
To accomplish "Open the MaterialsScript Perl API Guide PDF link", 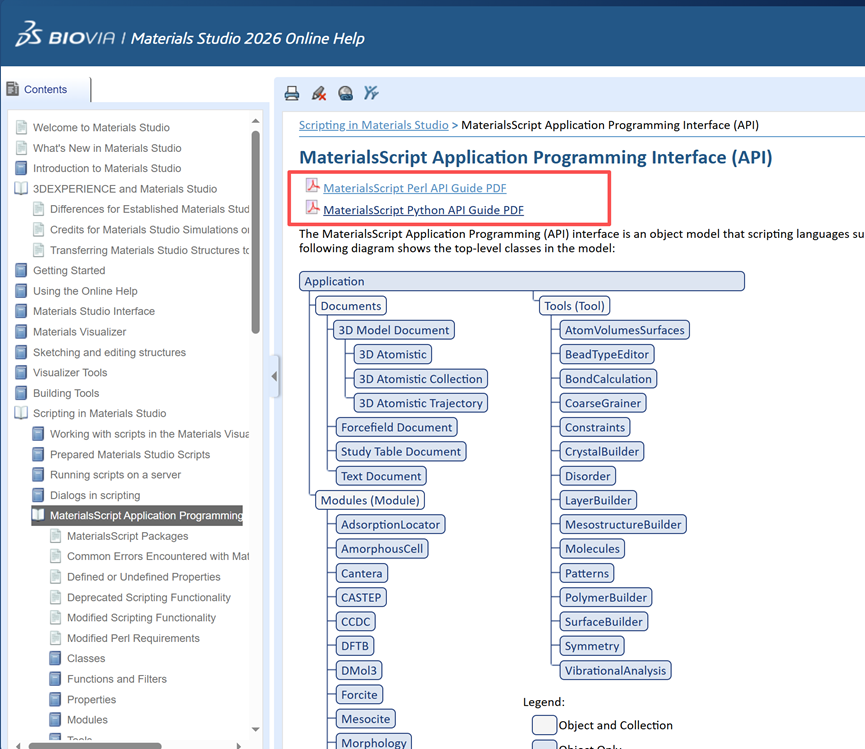I will 415,188.
